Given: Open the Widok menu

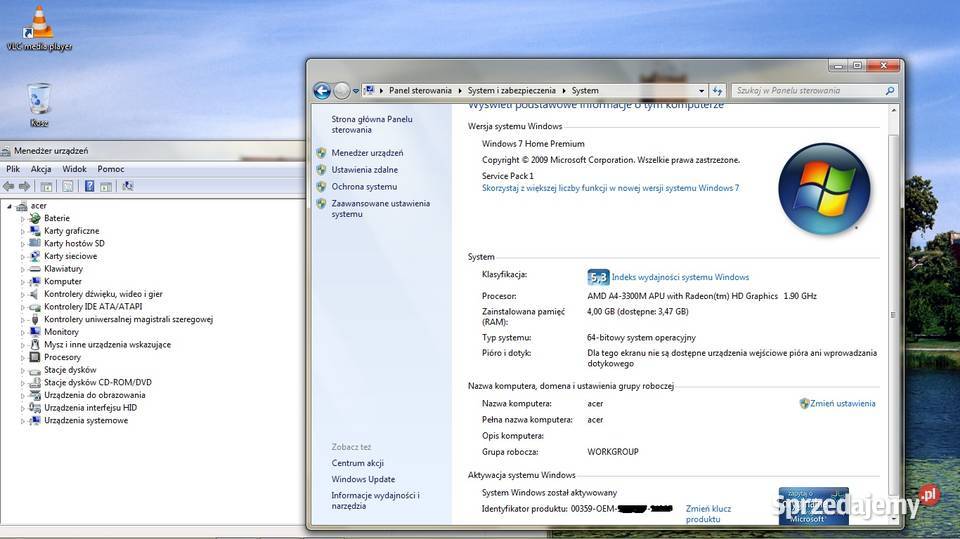Looking at the screenshot, I should [x=74, y=169].
